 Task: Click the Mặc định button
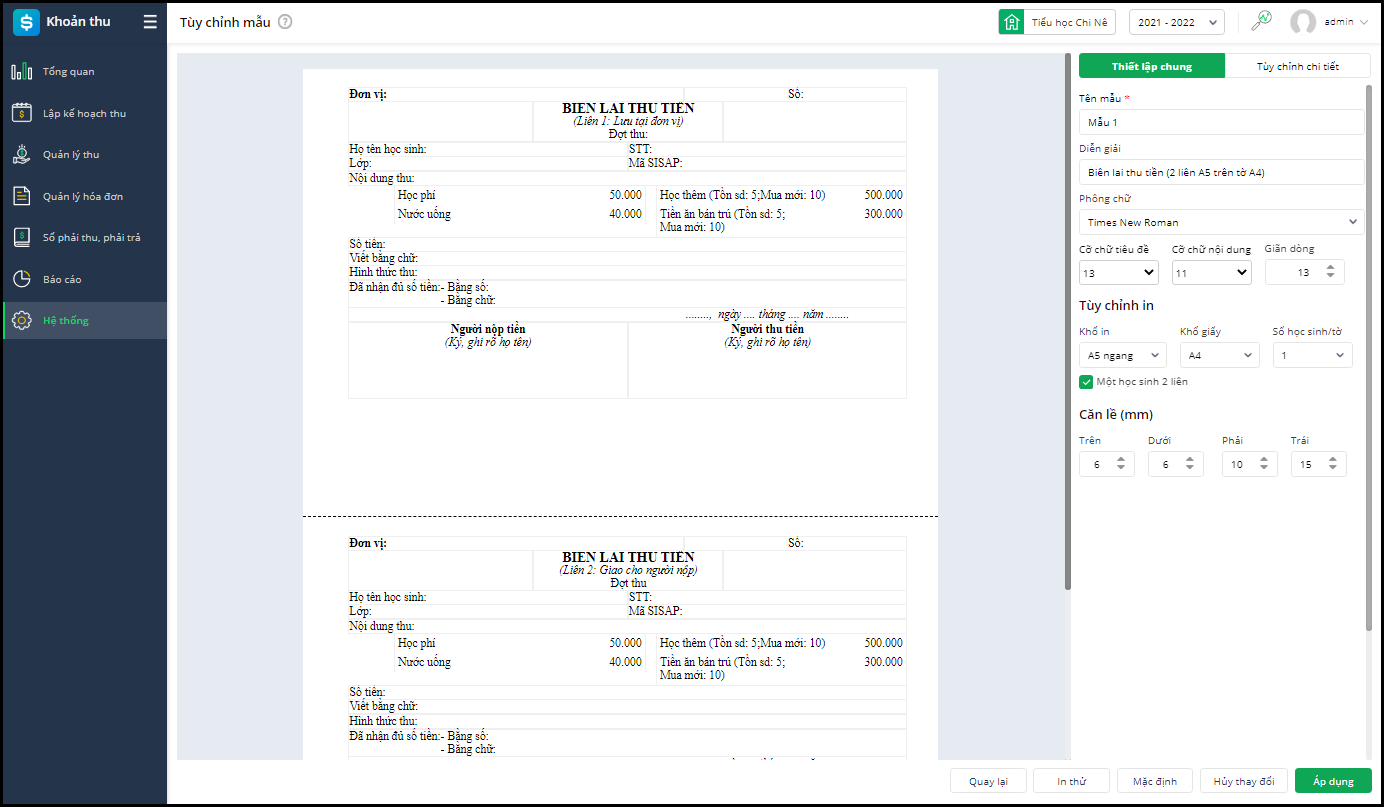tap(1155, 781)
